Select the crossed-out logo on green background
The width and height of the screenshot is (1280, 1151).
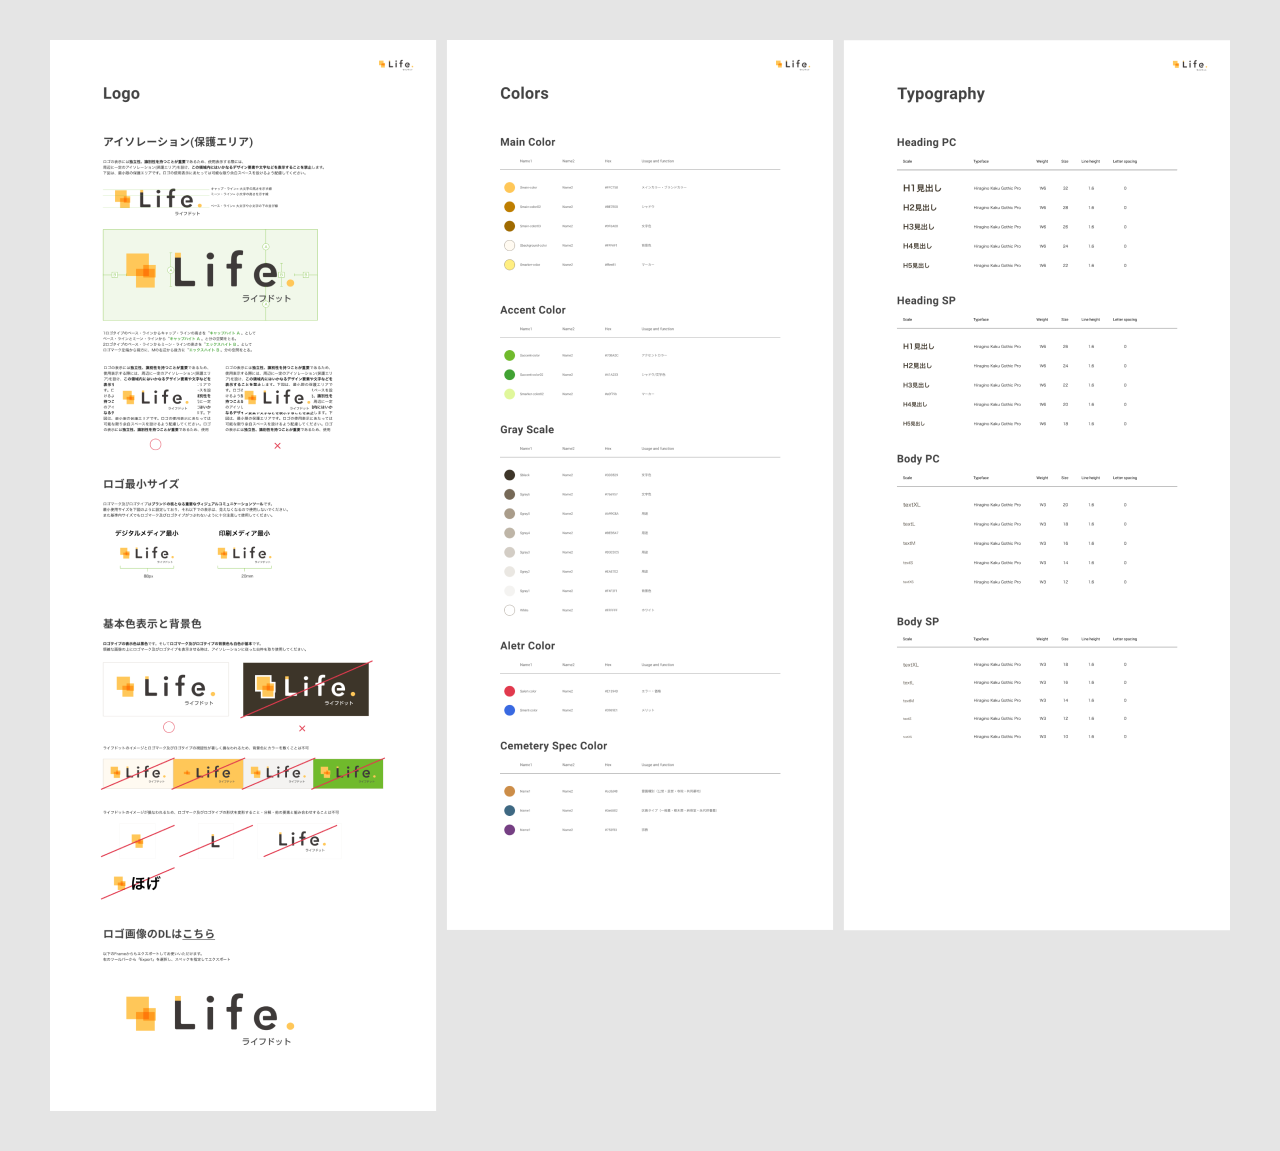pos(348,773)
